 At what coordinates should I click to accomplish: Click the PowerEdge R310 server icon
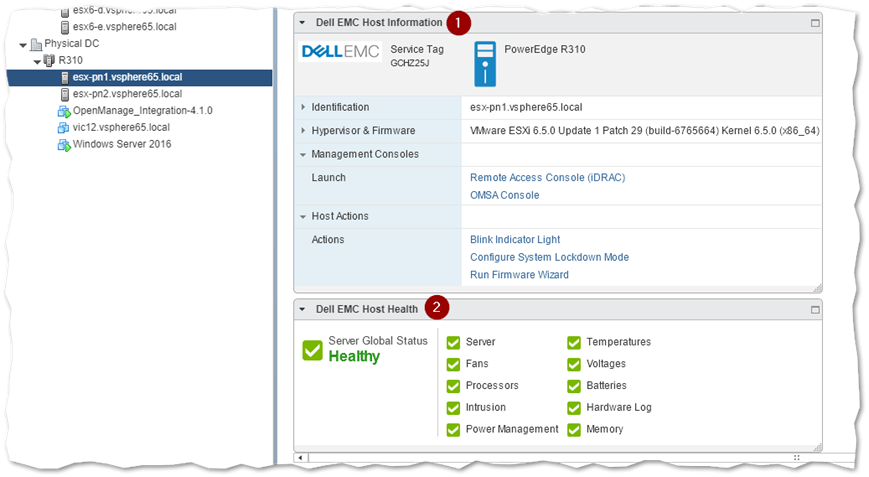point(485,64)
